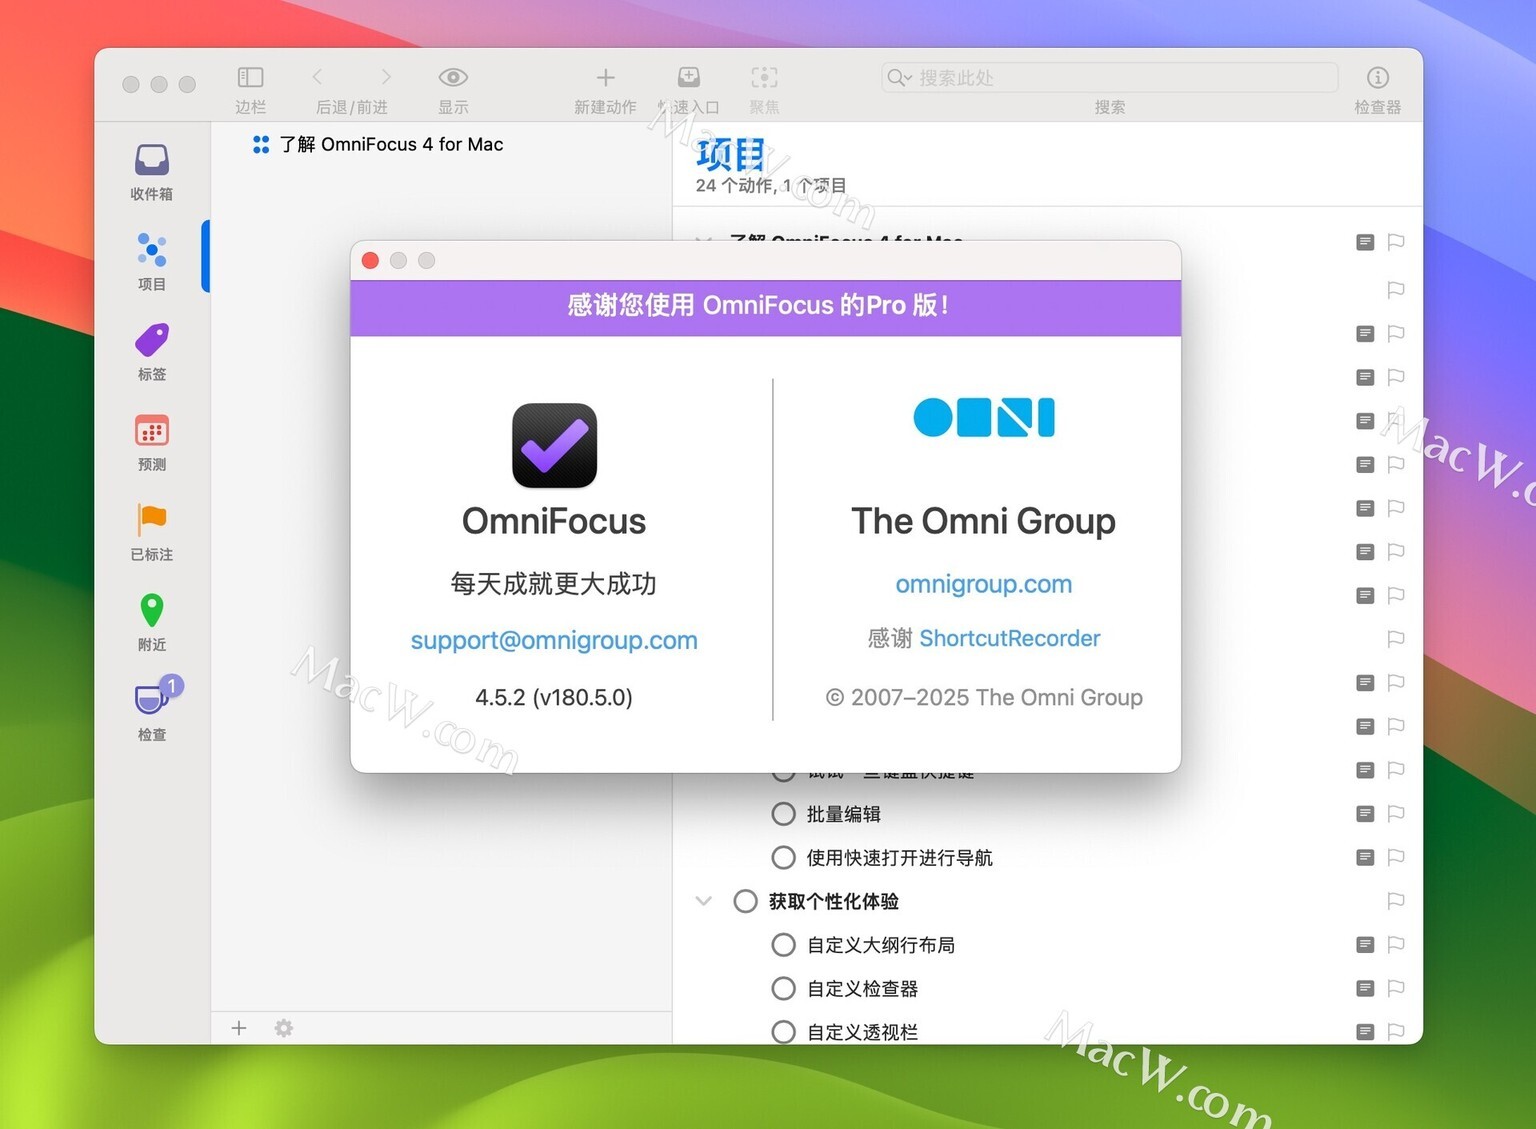The width and height of the screenshot is (1536, 1129).
Task: Toggle the 边栏 sidebar button
Action: (x=250, y=78)
